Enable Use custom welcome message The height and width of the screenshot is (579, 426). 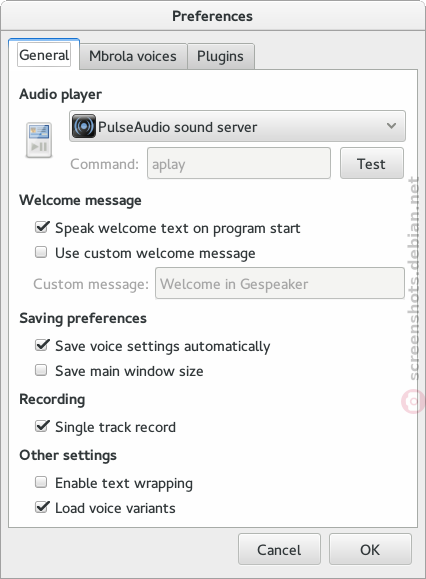click(x=41, y=253)
